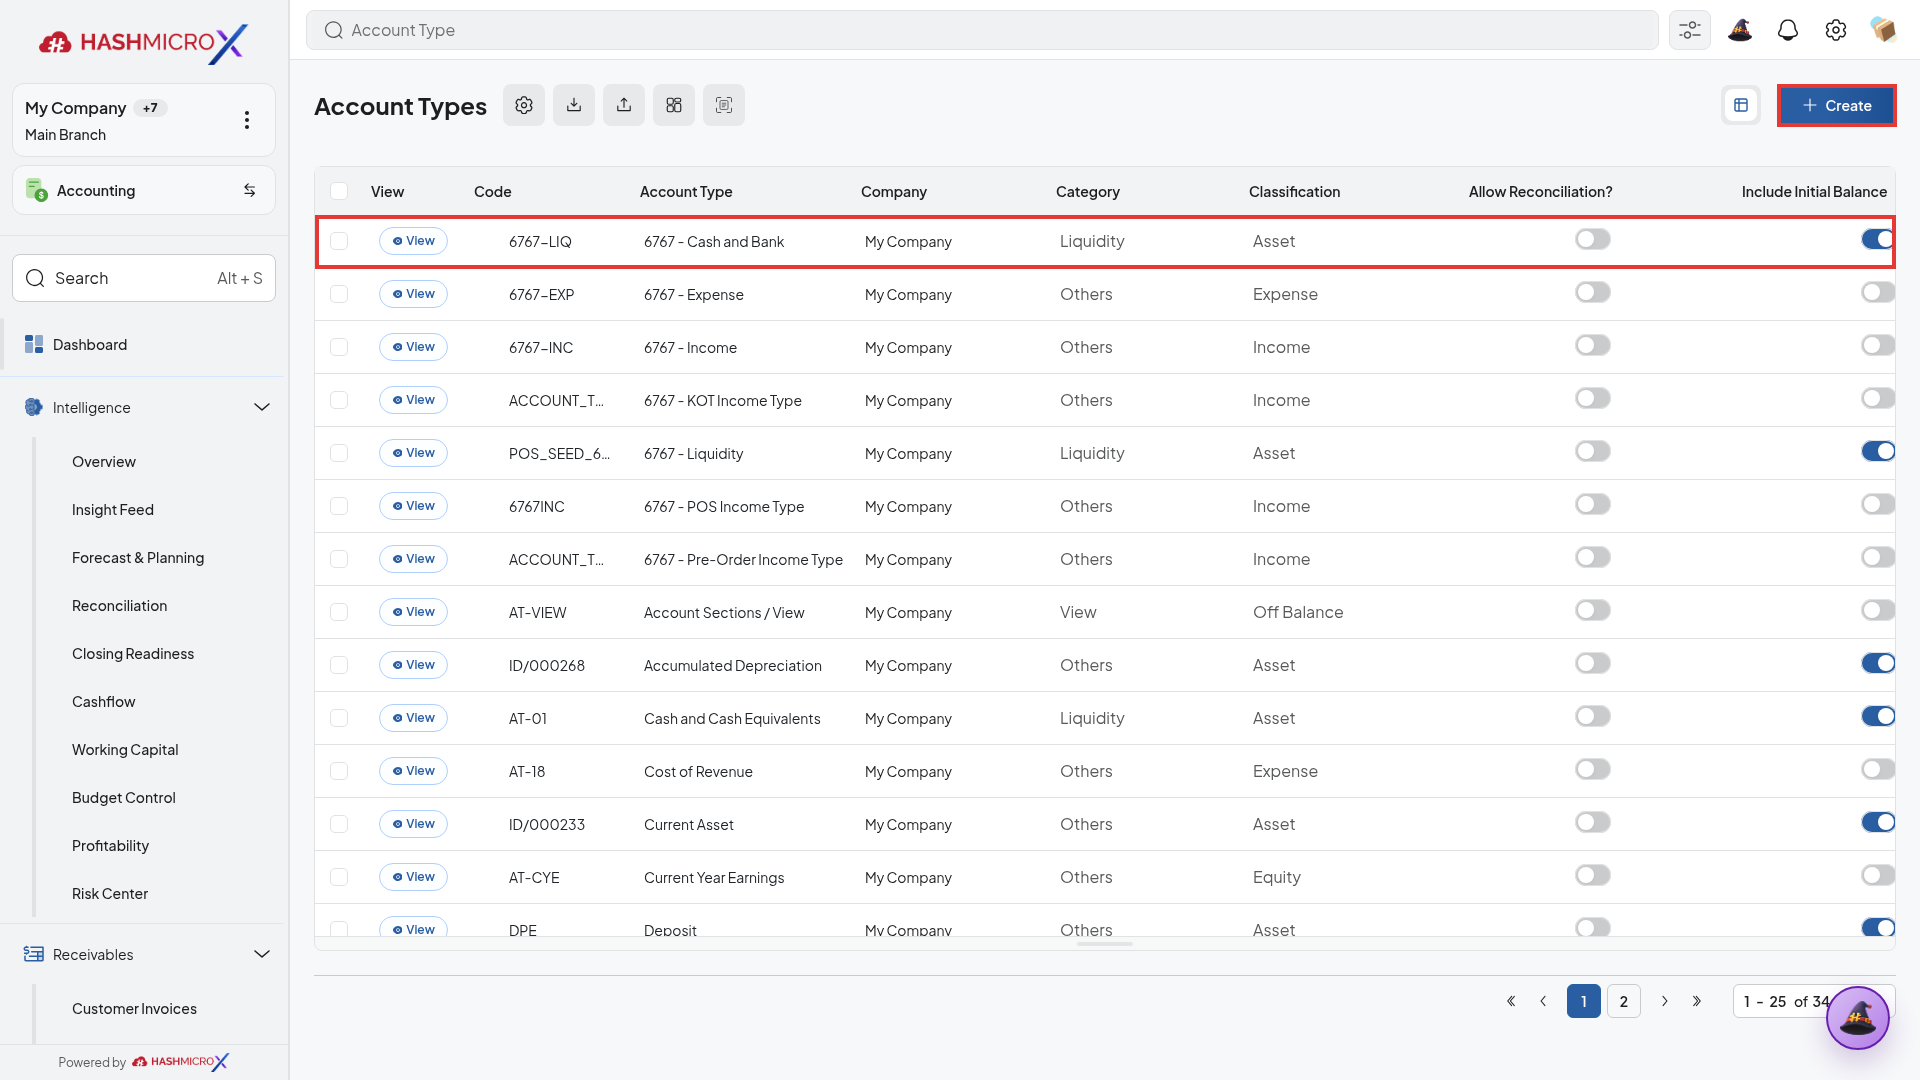Open Closing Readiness page
The height and width of the screenshot is (1080, 1920).
(133, 654)
